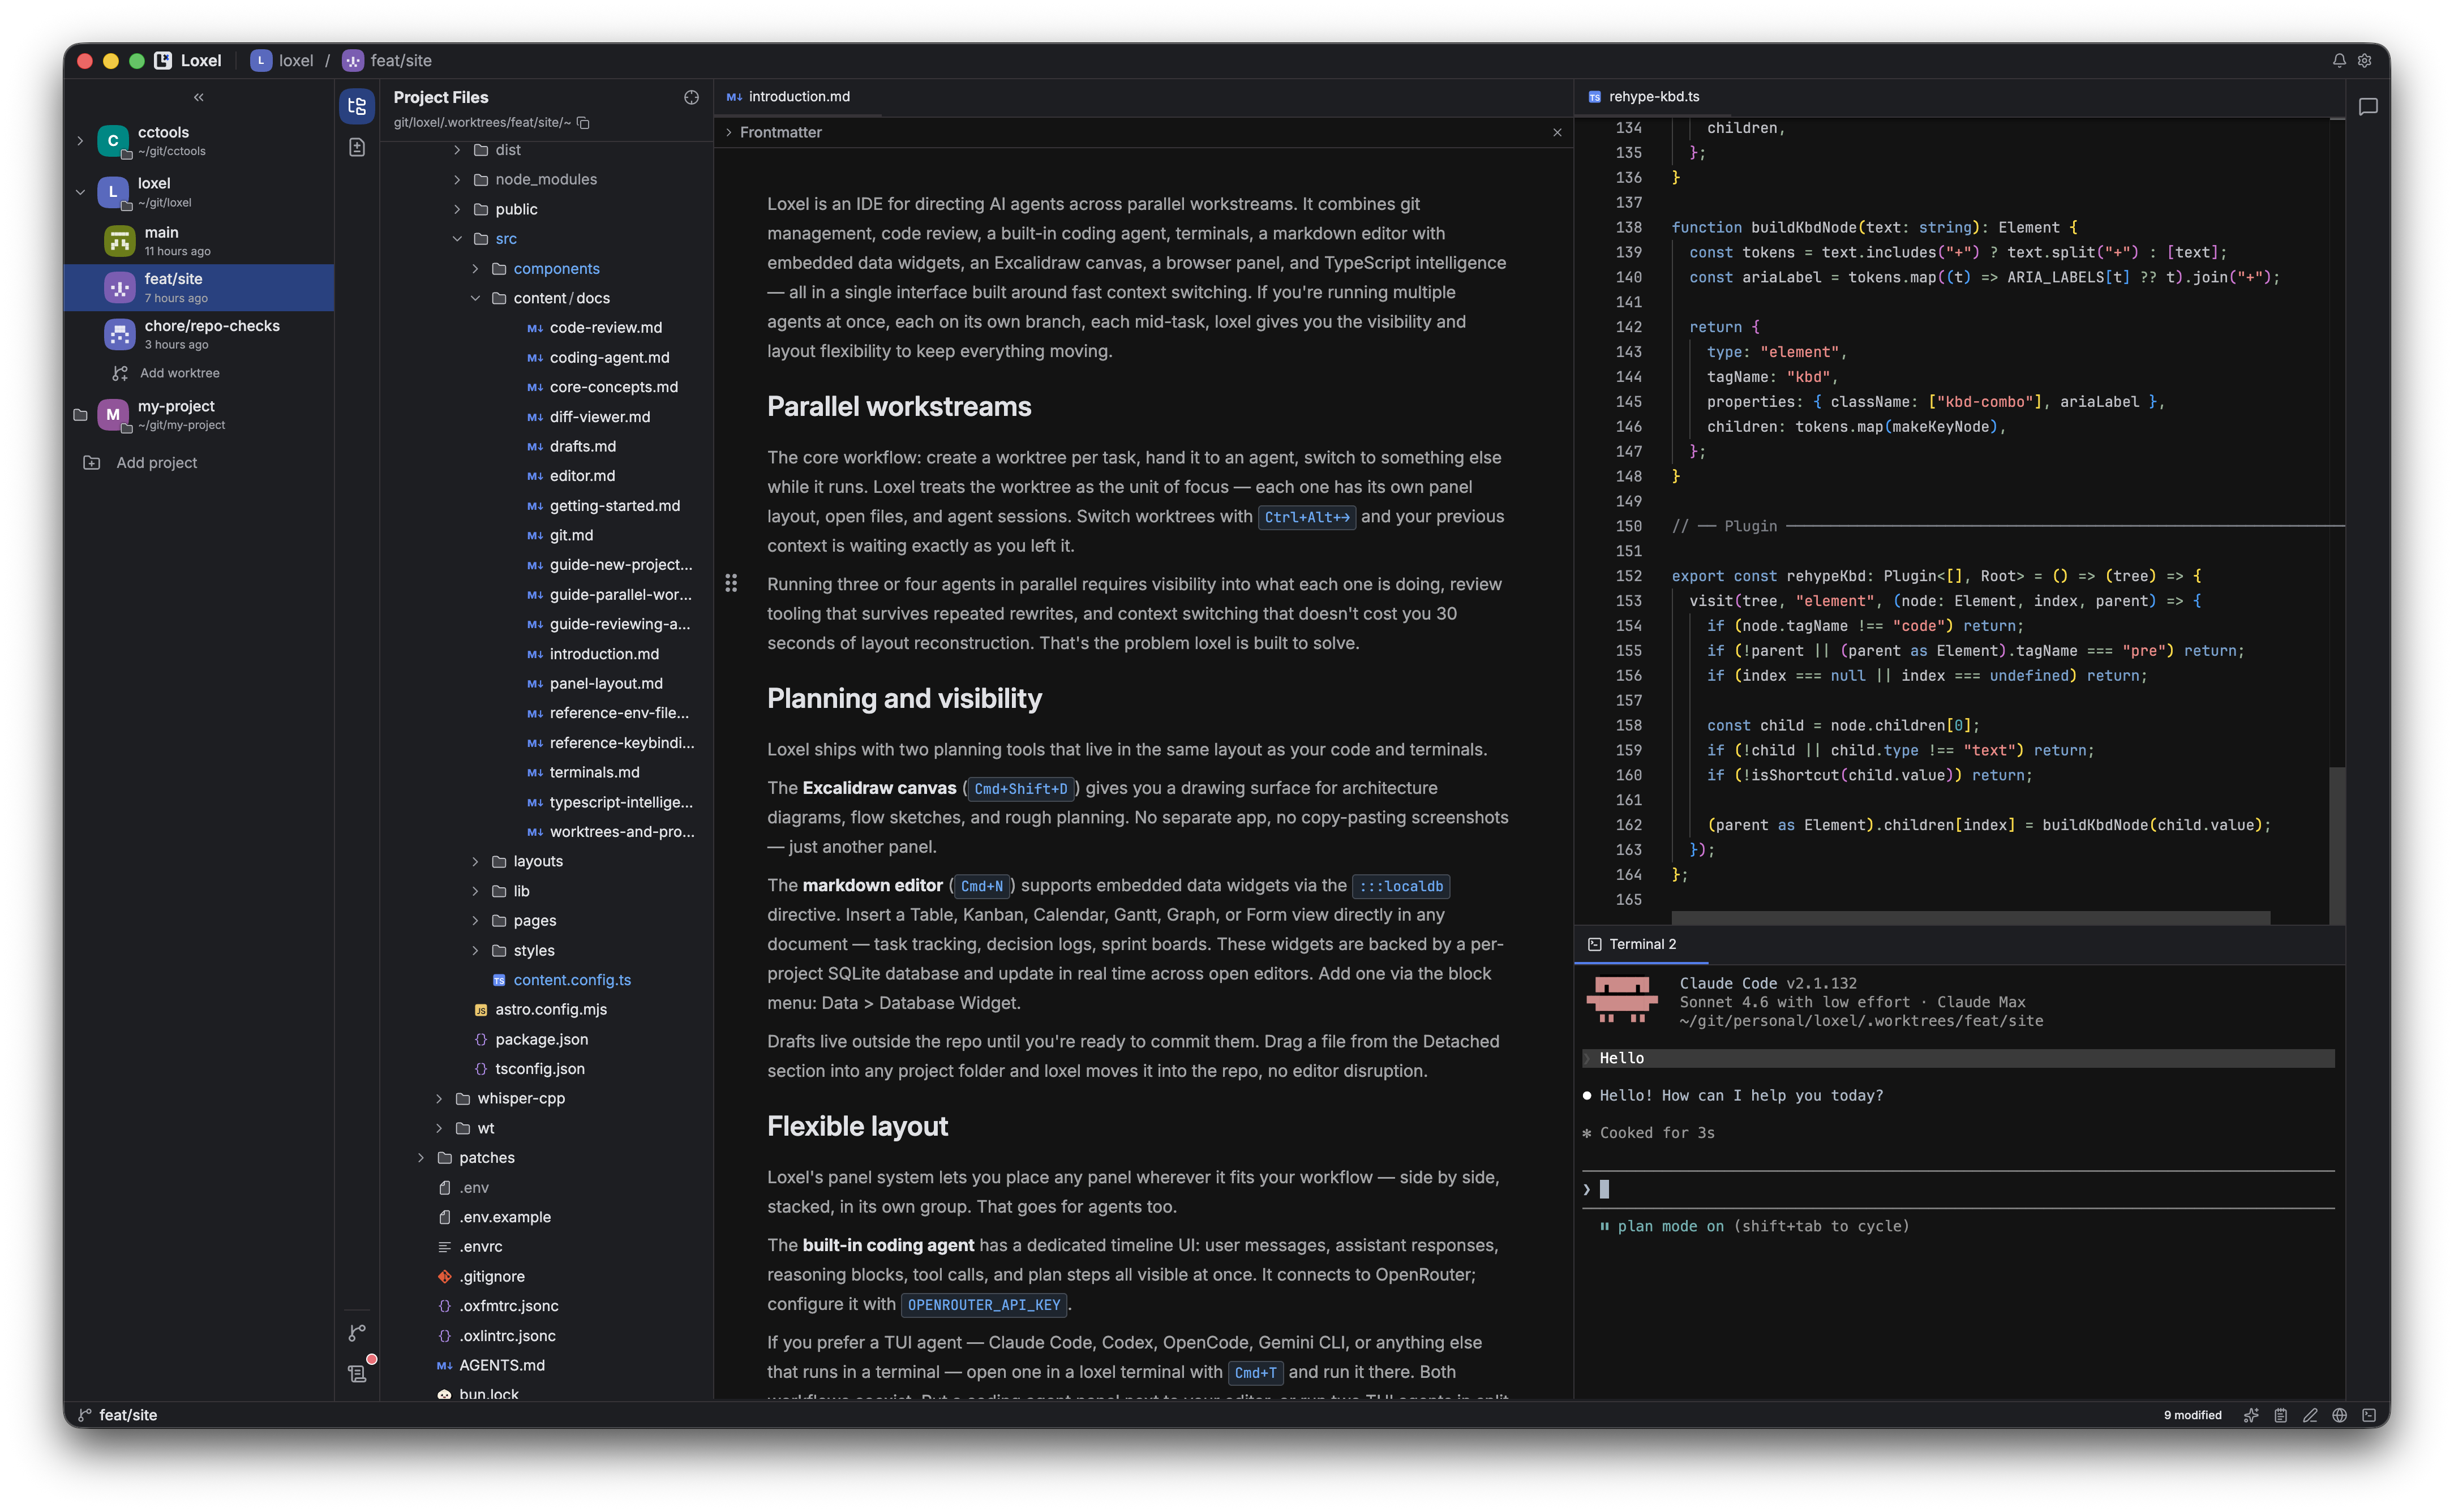Image resolution: width=2454 pixels, height=1512 pixels.
Task: Open the tasks icon with red badge
Action: (357, 1373)
